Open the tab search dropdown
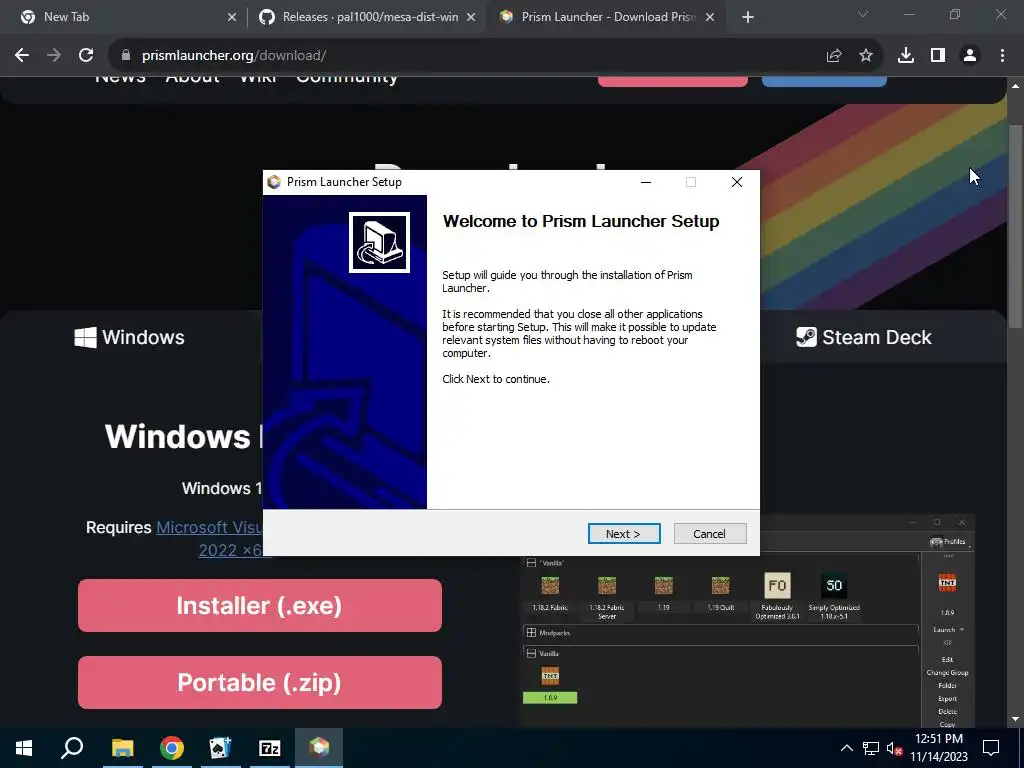Viewport: 1024px width, 768px height. pos(863,14)
